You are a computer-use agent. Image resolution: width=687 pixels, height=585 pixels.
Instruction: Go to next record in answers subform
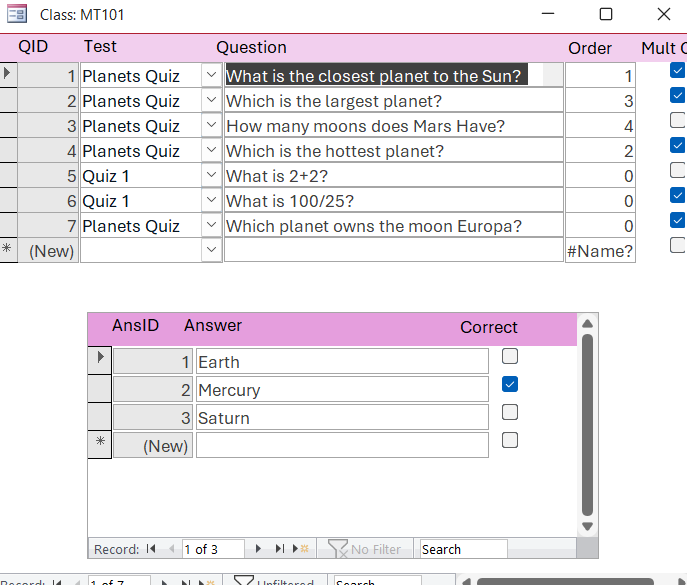pos(258,549)
